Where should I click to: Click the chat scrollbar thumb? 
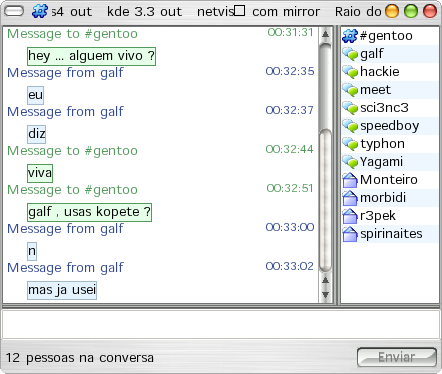[x=325, y=200]
